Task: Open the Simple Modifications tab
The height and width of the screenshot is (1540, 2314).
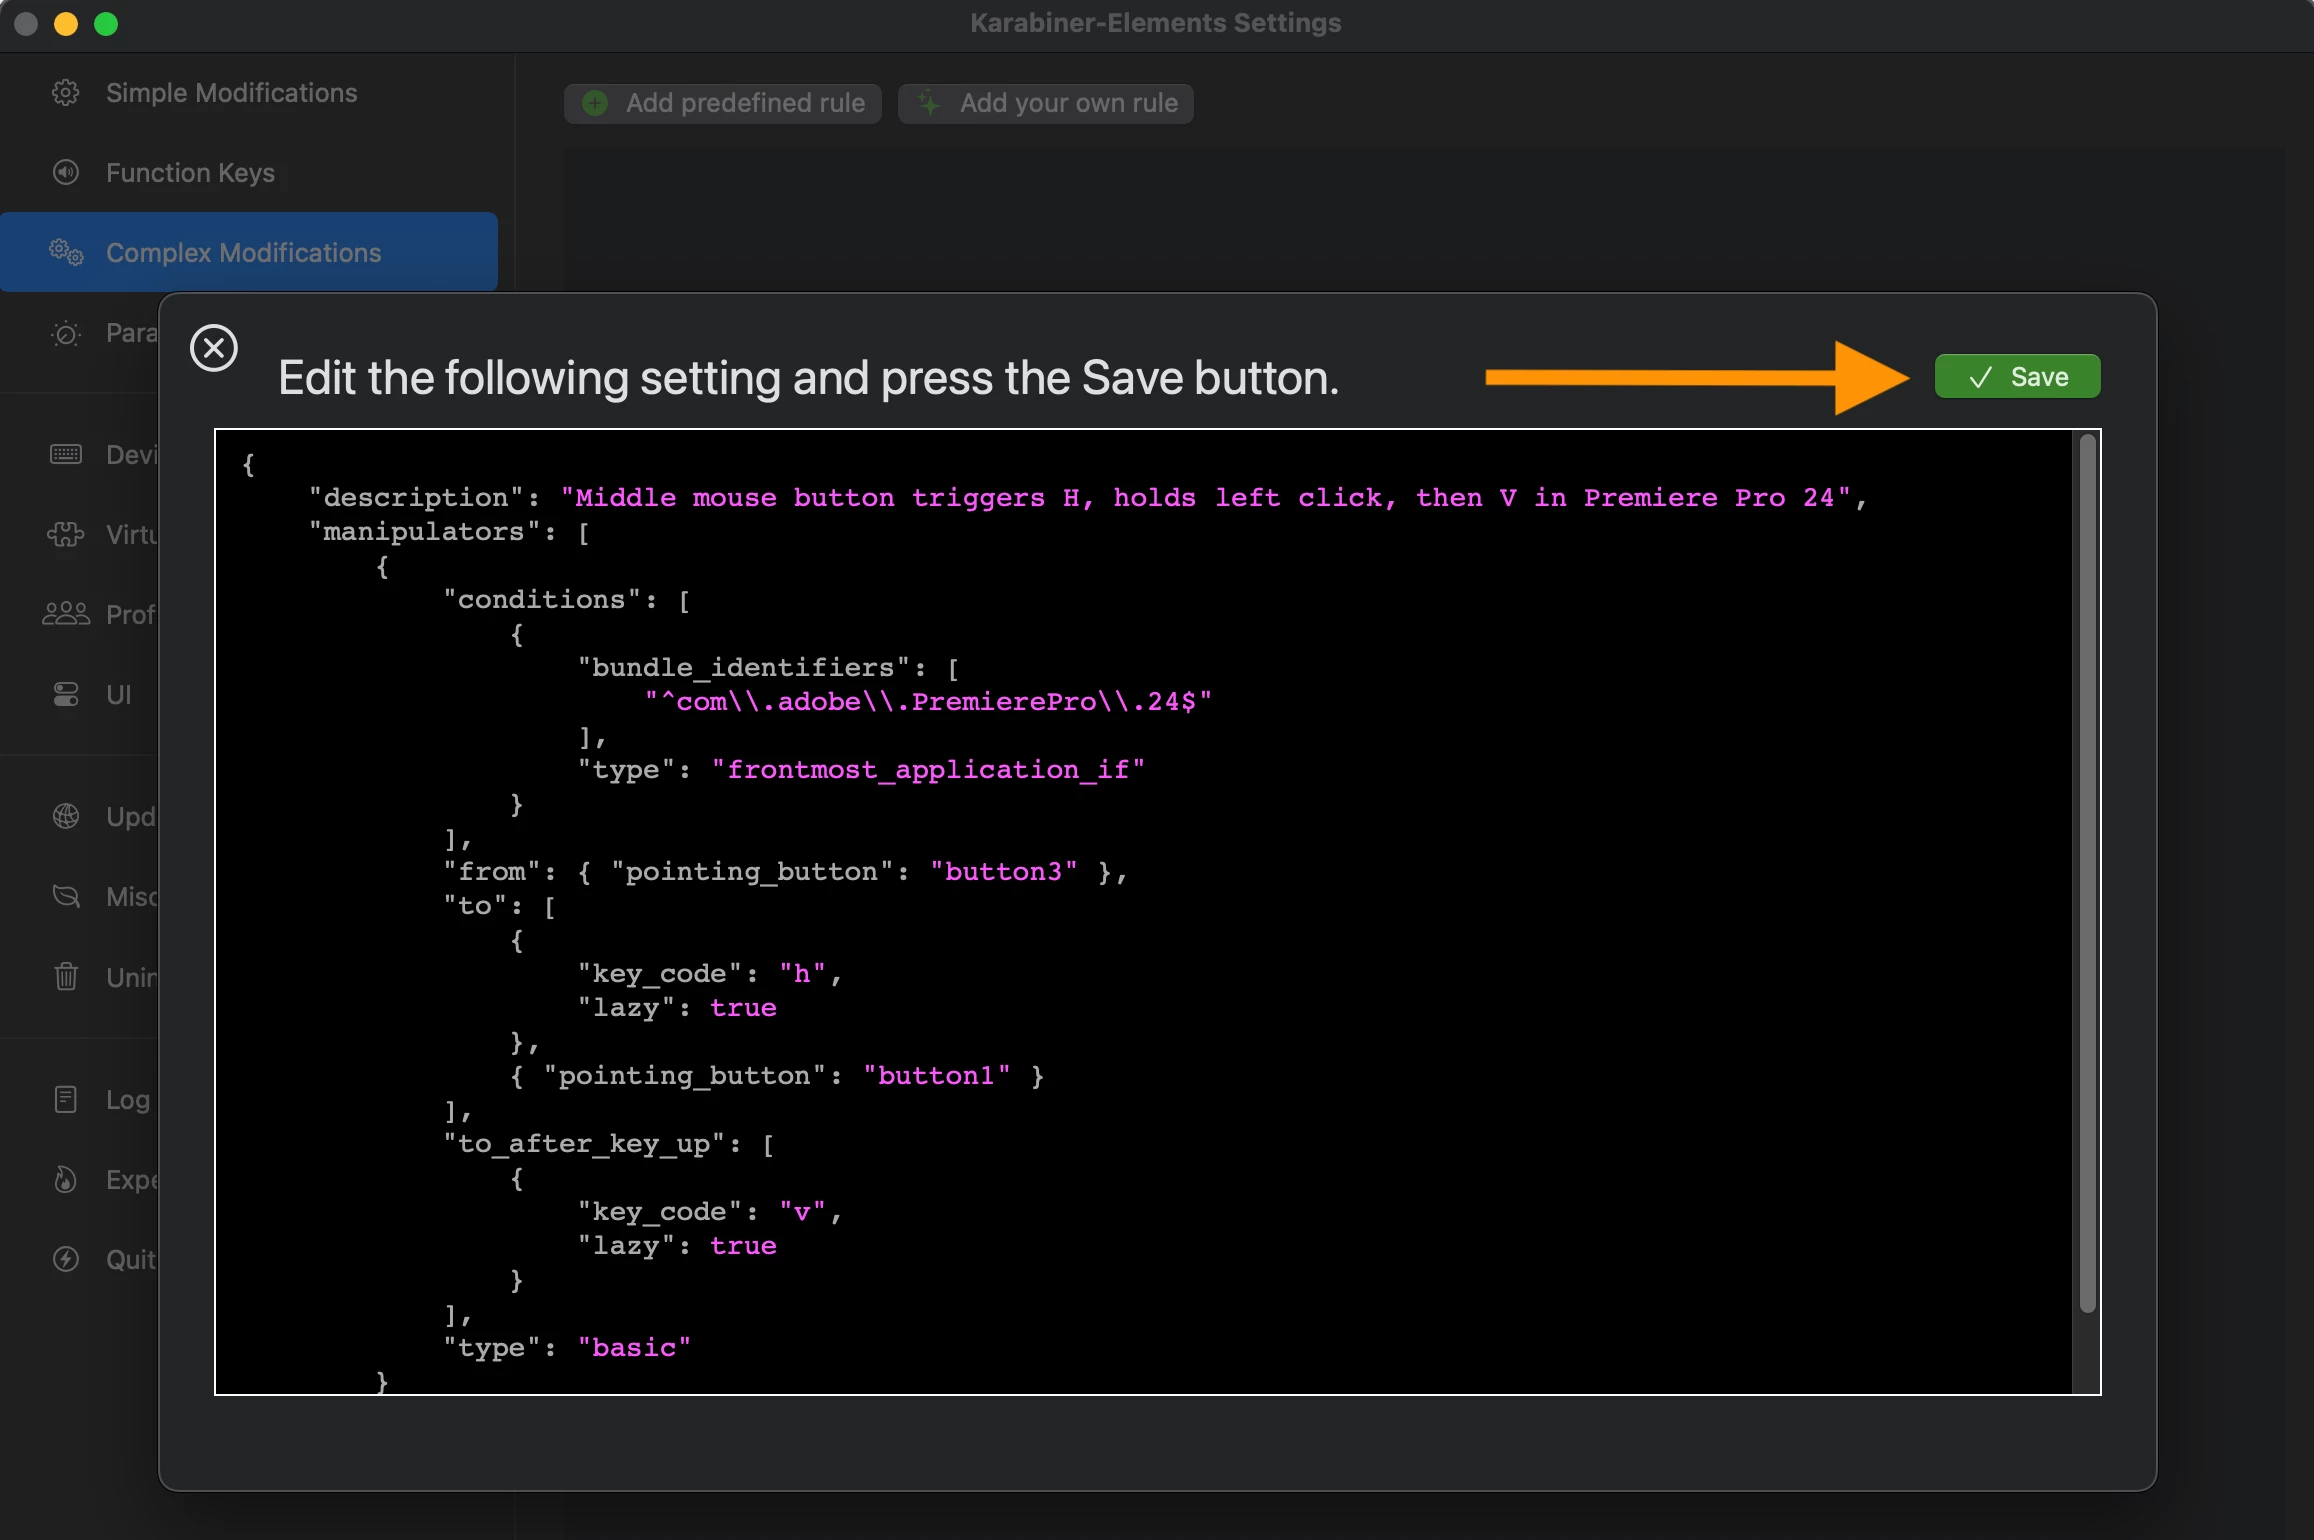Action: point(231,93)
